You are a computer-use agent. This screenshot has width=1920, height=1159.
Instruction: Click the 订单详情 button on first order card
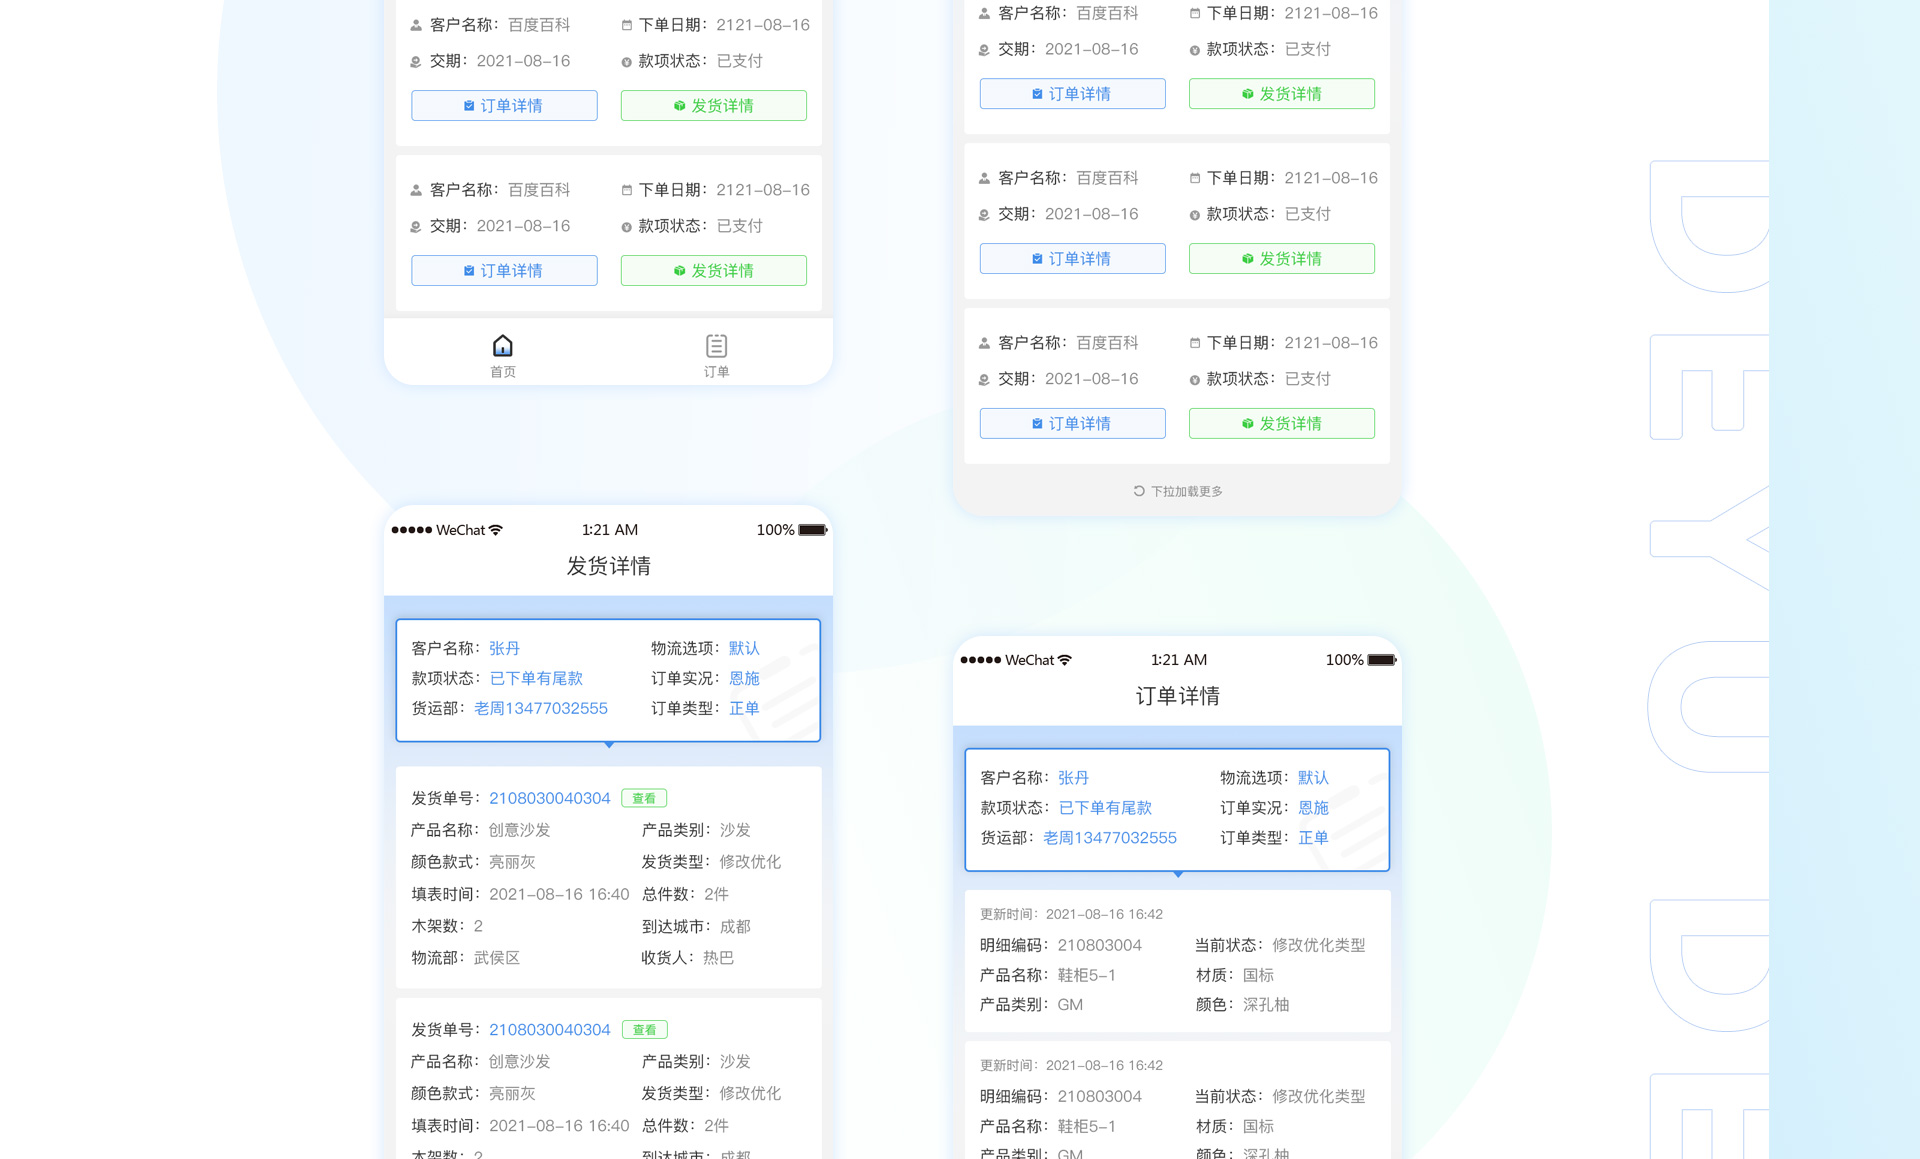click(x=504, y=105)
